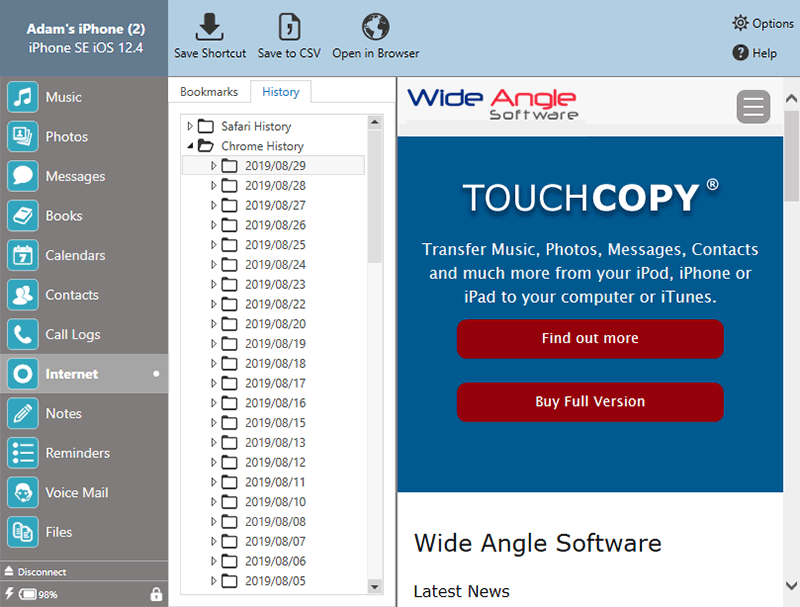
Task: Select the 2019/08/08 tree item
Action: (x=275, y=521)
